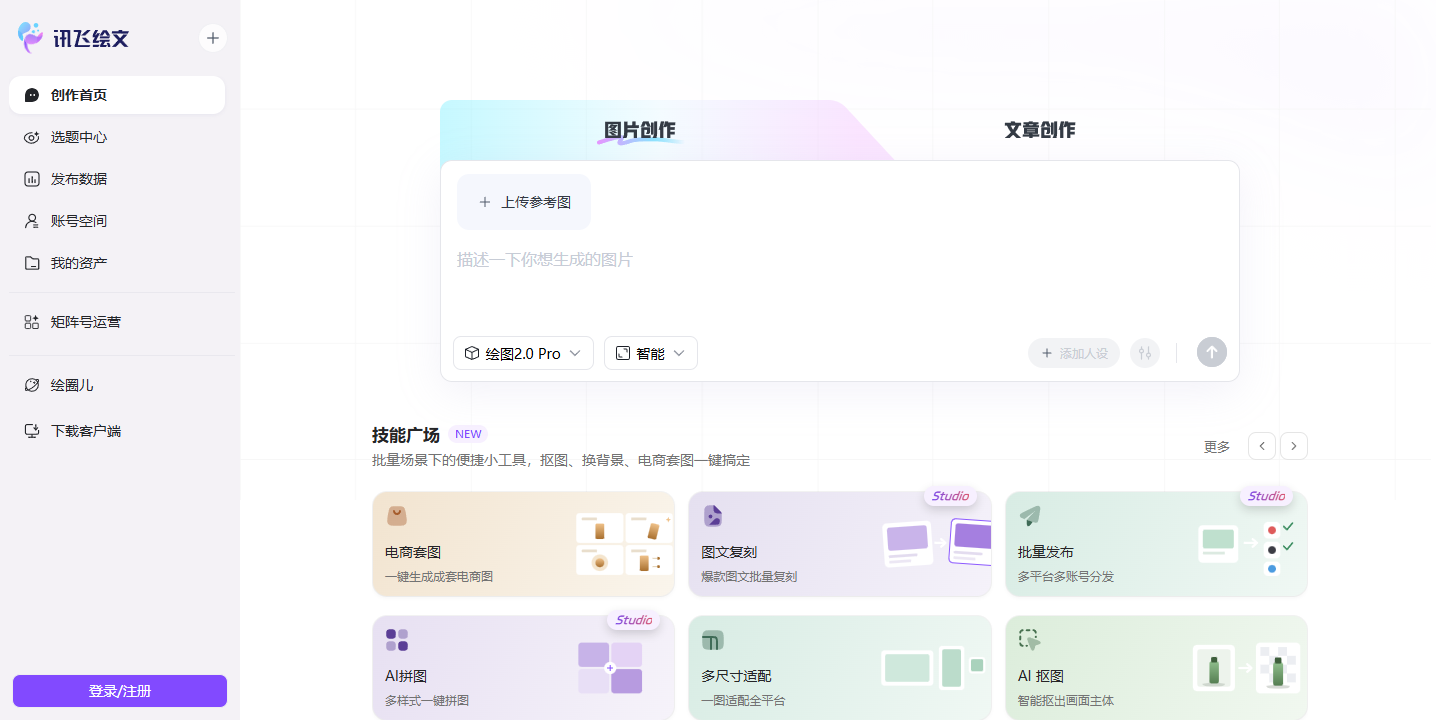The image size is (1440, 720).
Task: Click the 多平台多账号分发 subtitle
Action: point(1066,576)
